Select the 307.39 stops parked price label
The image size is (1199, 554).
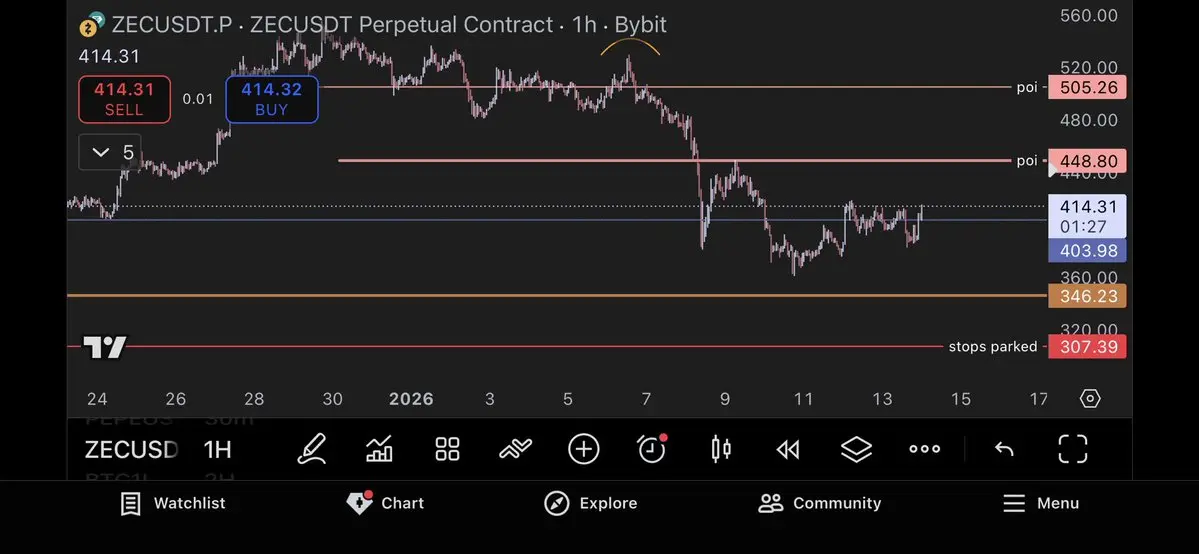(1086, 347)
